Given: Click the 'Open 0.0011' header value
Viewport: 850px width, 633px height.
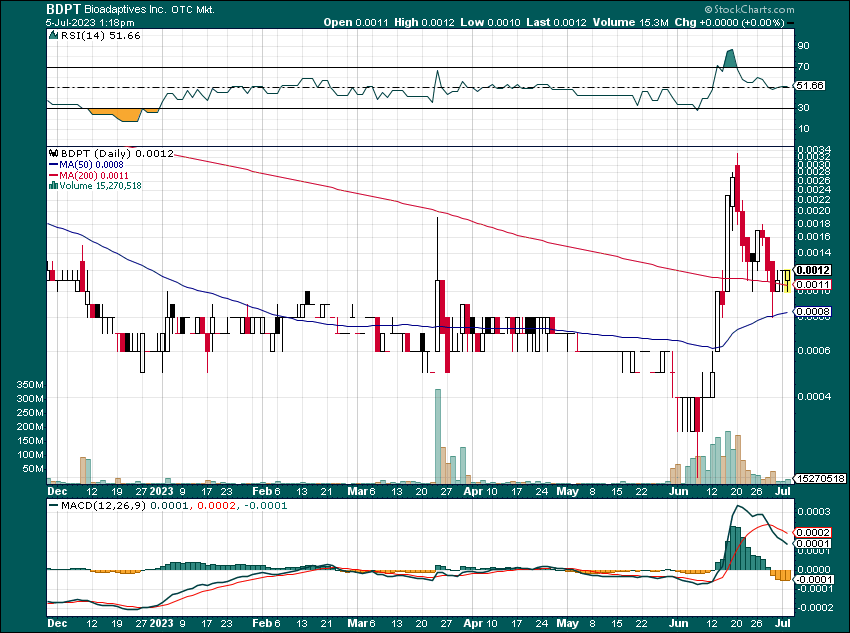Looking at the screenshot, I should click(x=356, y=23).
